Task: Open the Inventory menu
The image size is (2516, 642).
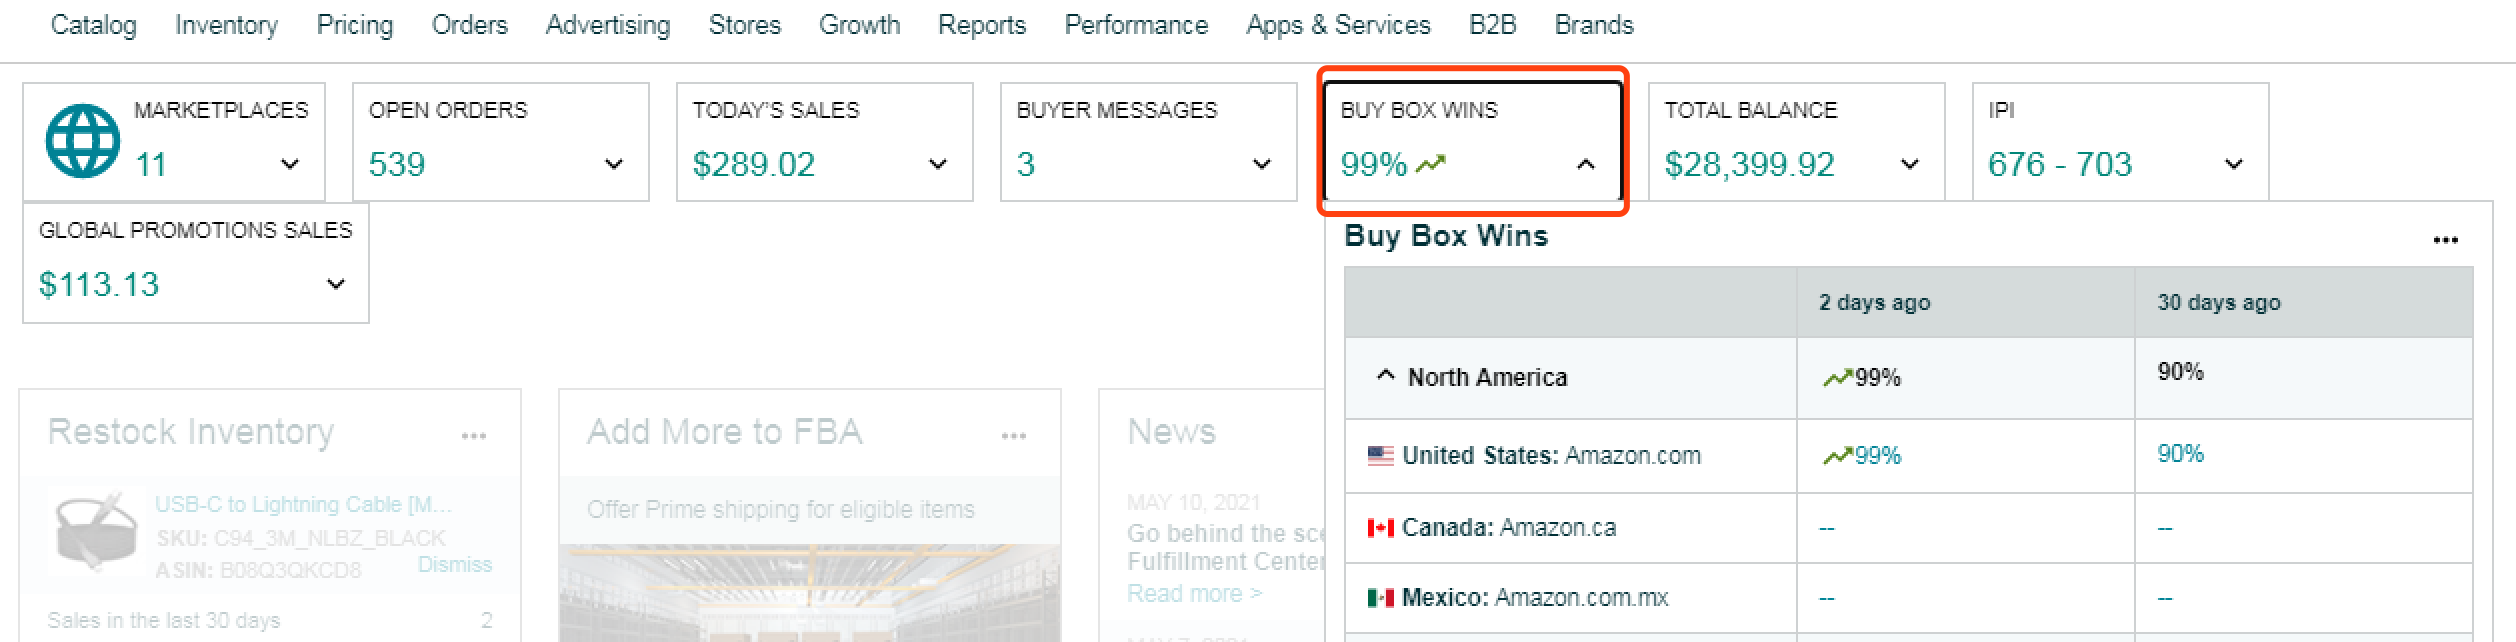Action: coord(226,25)
